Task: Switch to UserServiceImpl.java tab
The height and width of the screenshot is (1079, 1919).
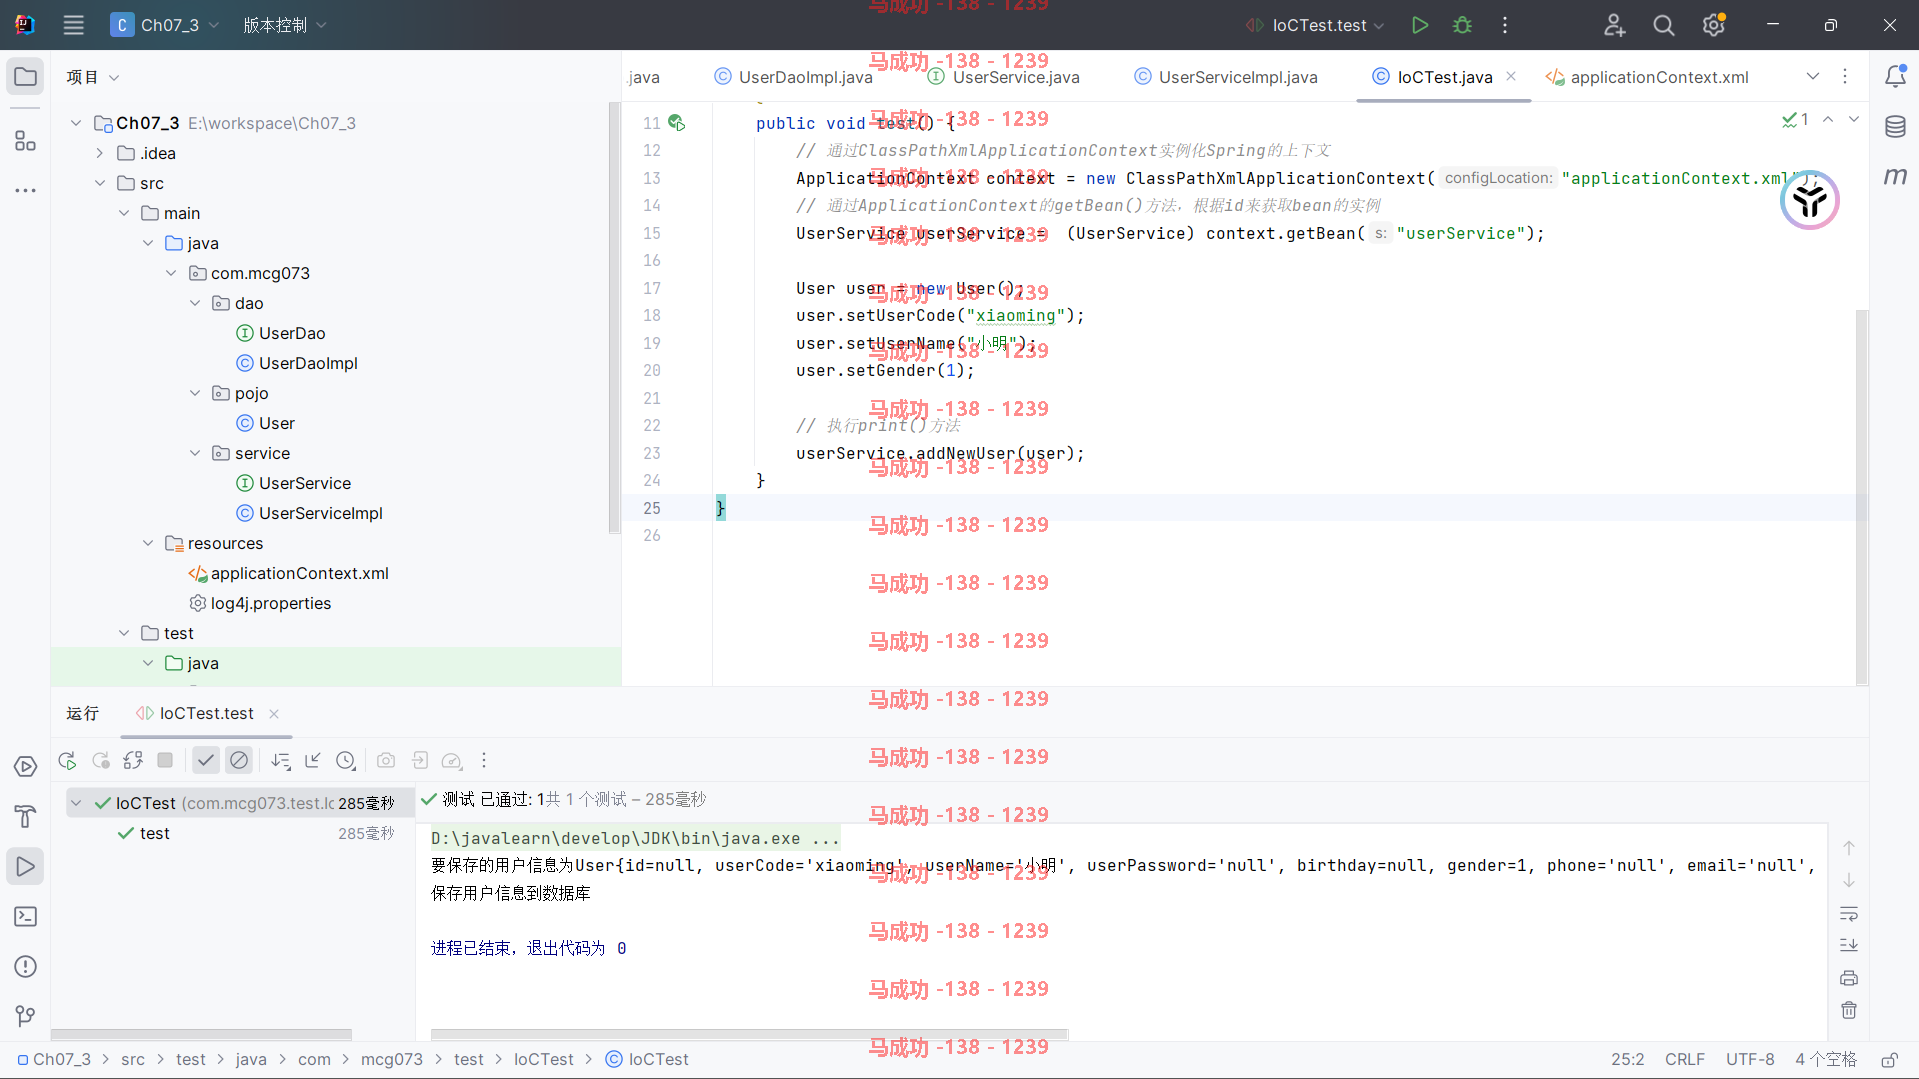Action: [x=1226, y=77]
